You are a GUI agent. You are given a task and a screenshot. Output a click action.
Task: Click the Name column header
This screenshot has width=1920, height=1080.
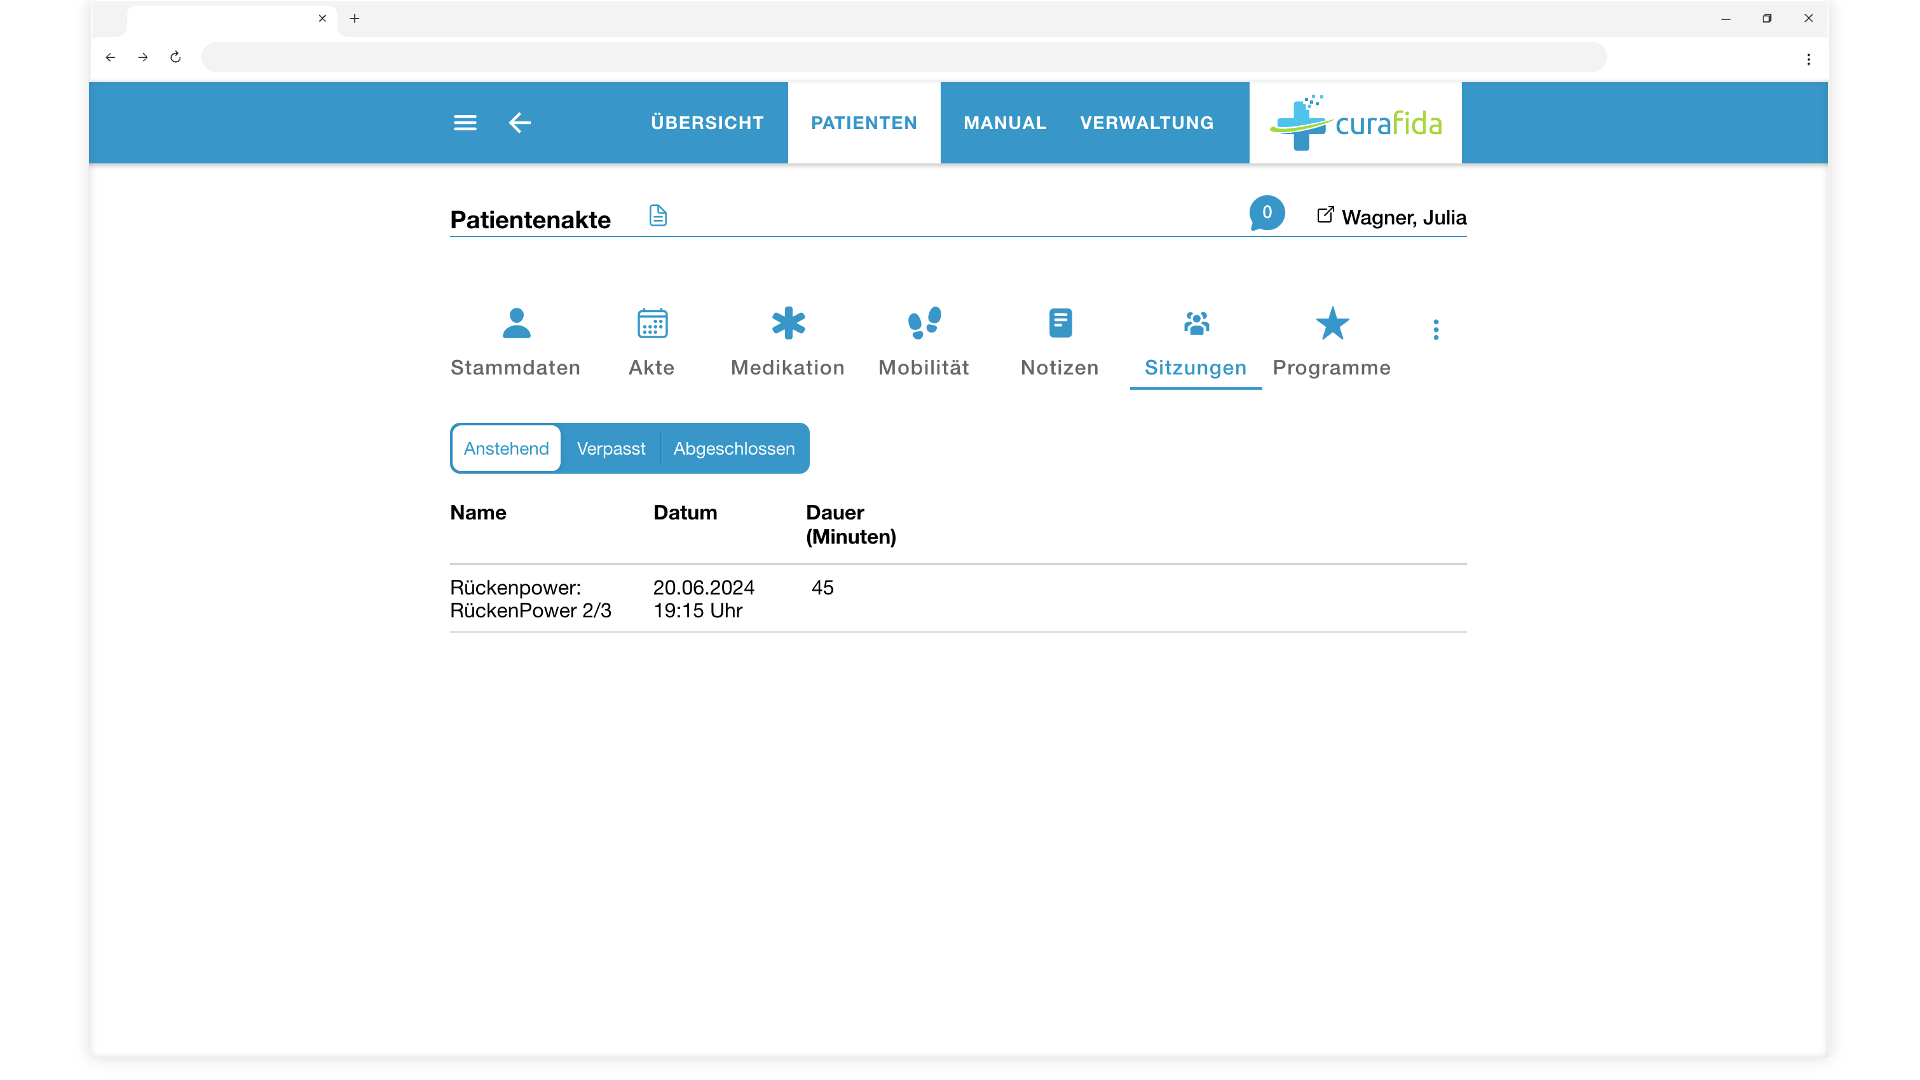coord(478,513)
